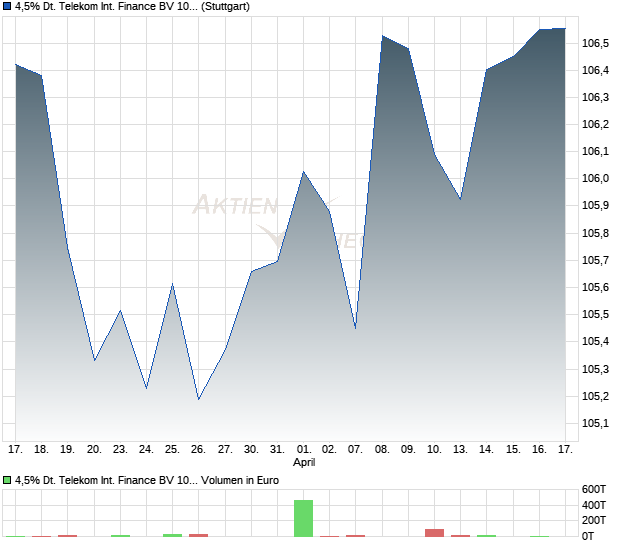Click the price dip on the 07th
Image resolution: width=620 pixels, height=546 pixels.
(355, 328)
